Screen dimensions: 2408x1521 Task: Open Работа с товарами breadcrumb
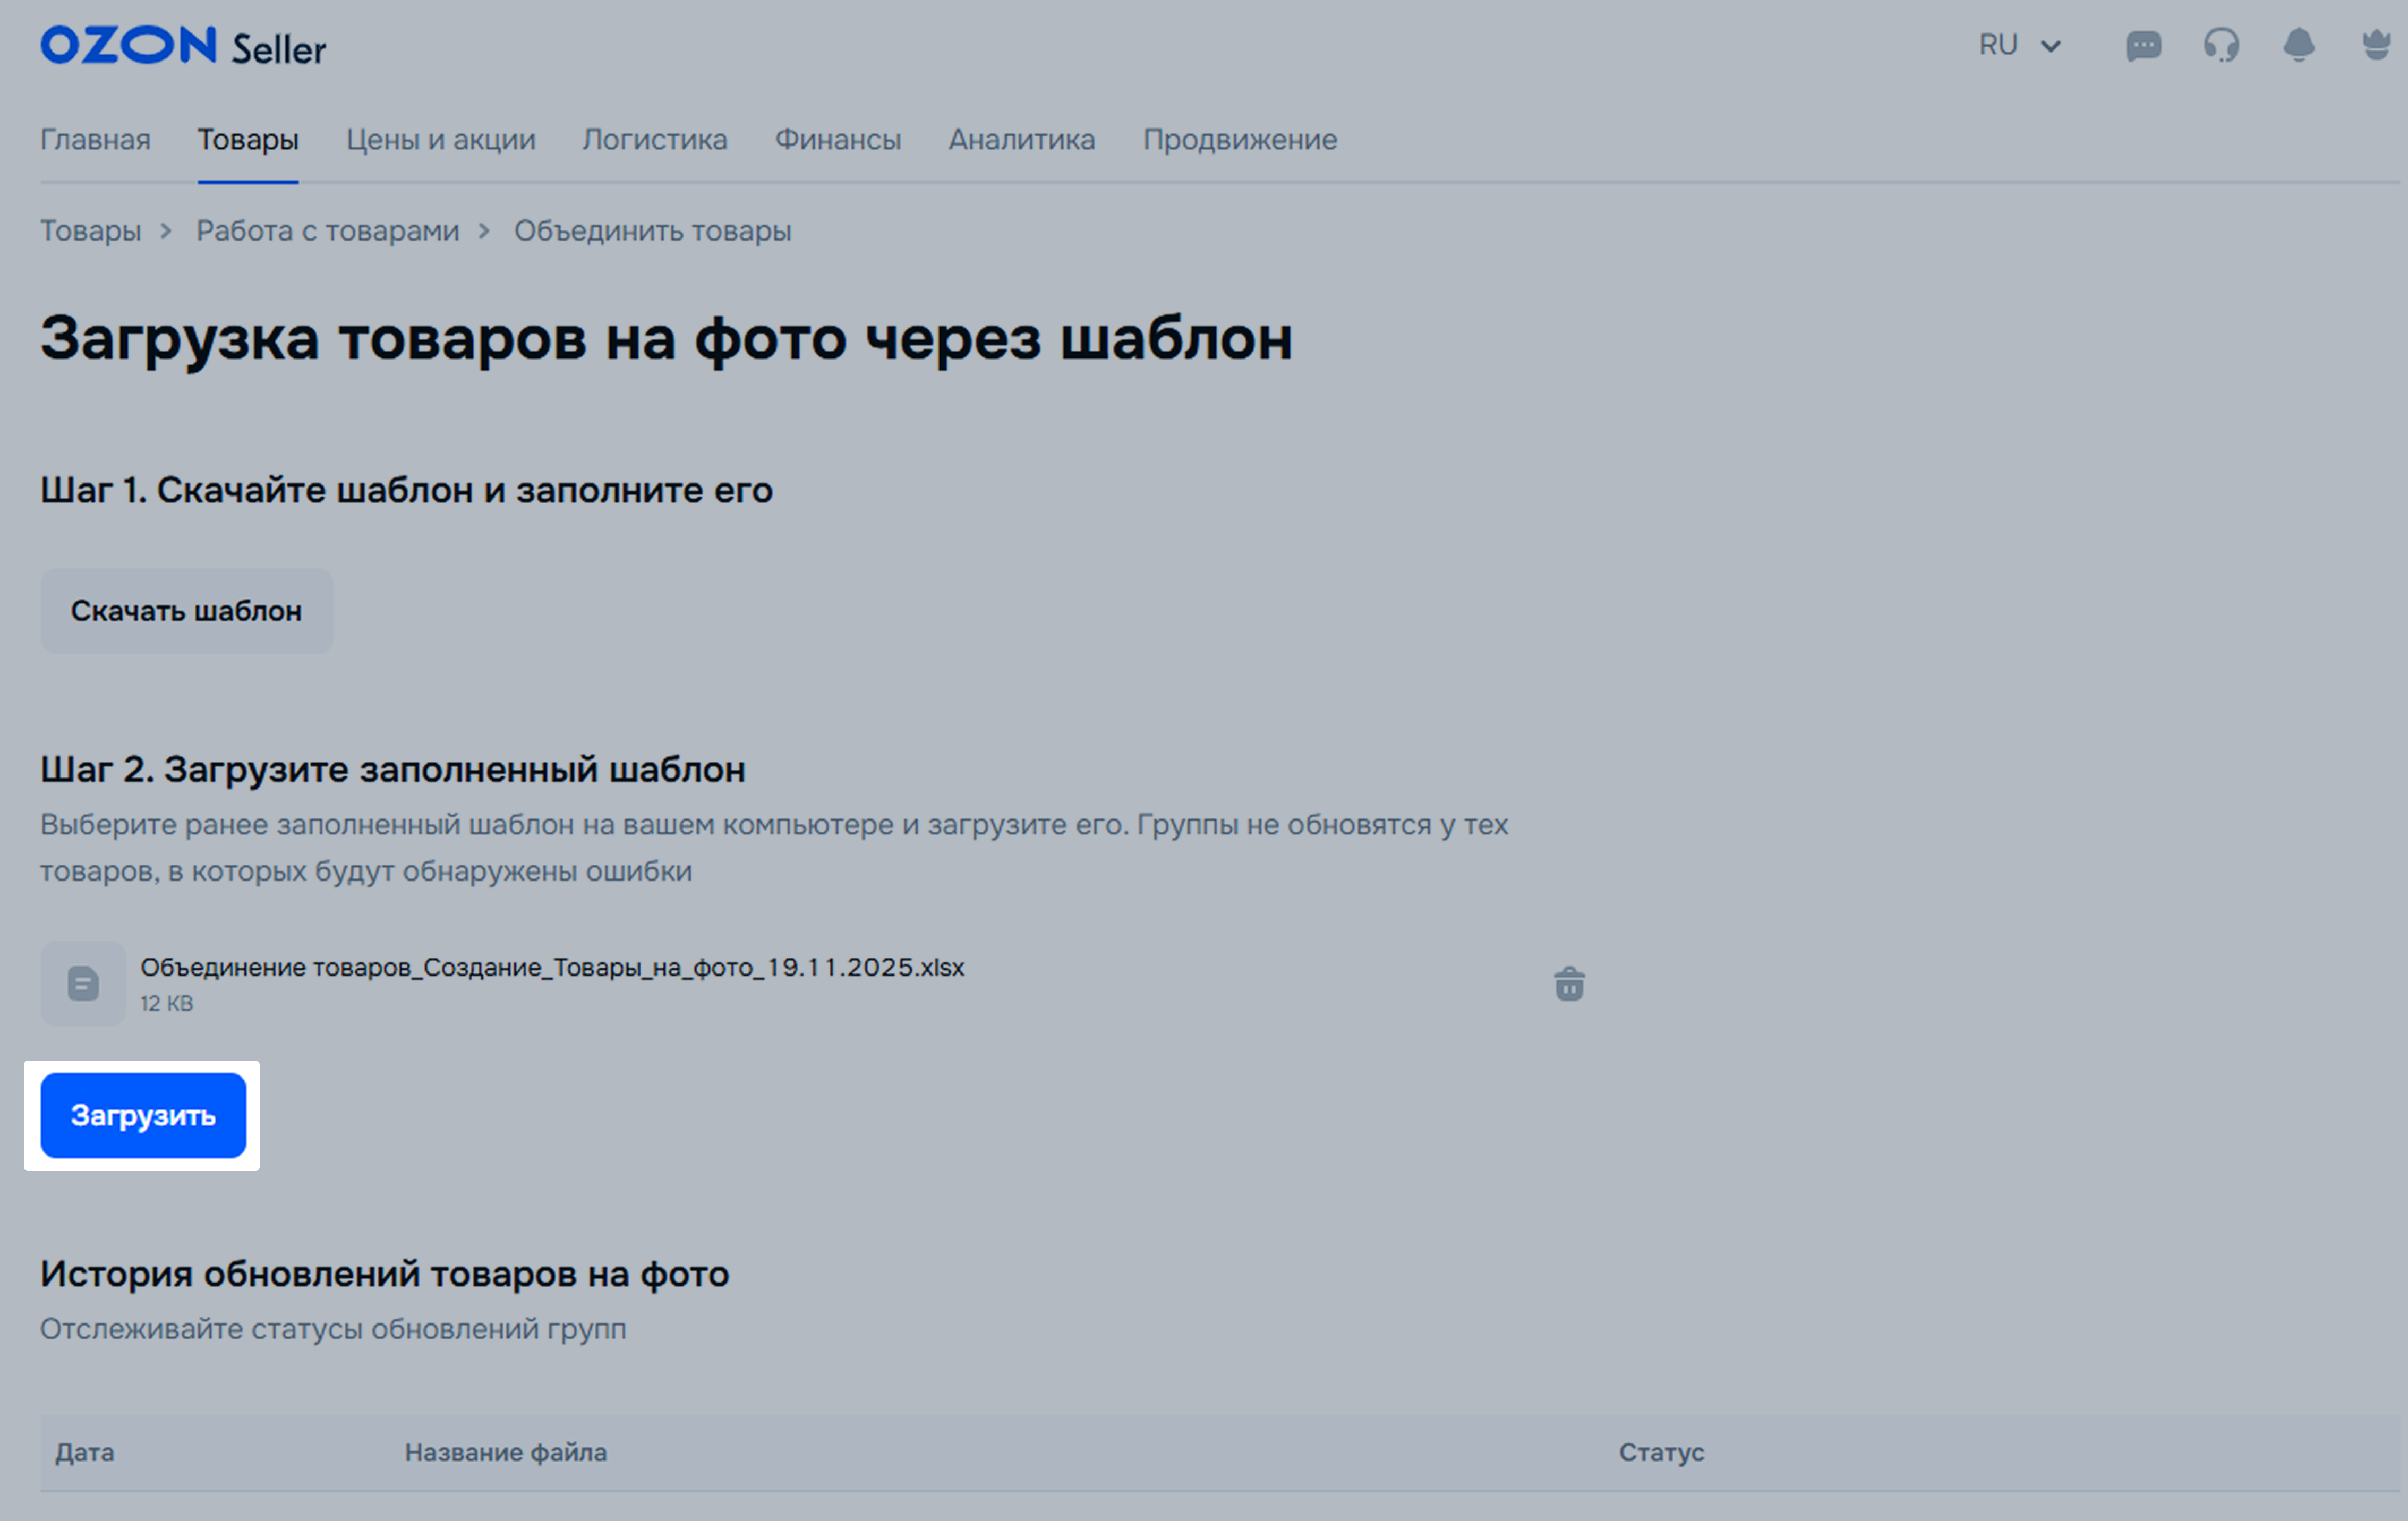point(327,231)
